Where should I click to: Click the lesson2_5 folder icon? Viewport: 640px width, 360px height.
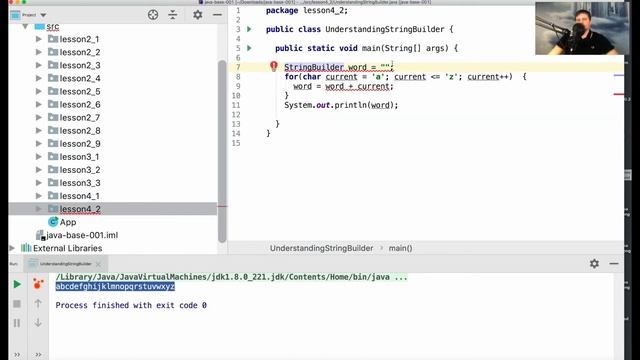(53, 91)
